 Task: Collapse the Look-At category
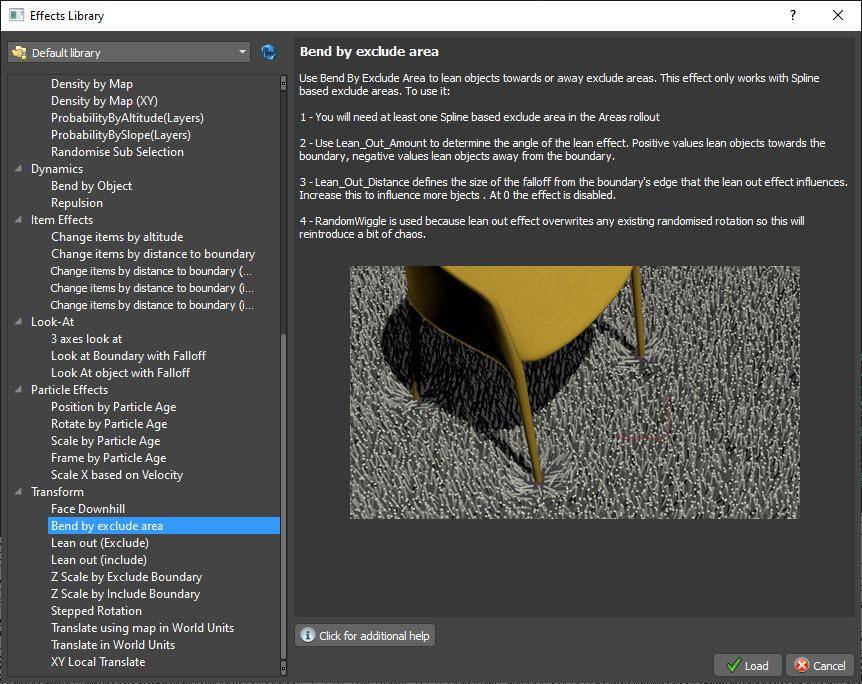(x=19, y=322)
